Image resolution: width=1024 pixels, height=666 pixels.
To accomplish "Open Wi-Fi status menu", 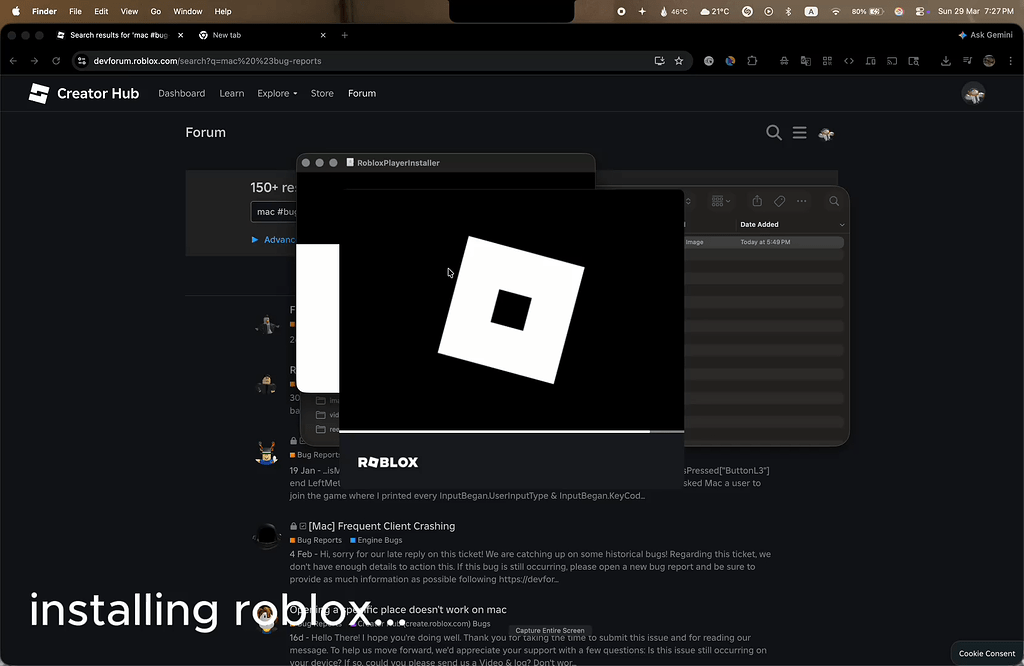I will [835, 11].
